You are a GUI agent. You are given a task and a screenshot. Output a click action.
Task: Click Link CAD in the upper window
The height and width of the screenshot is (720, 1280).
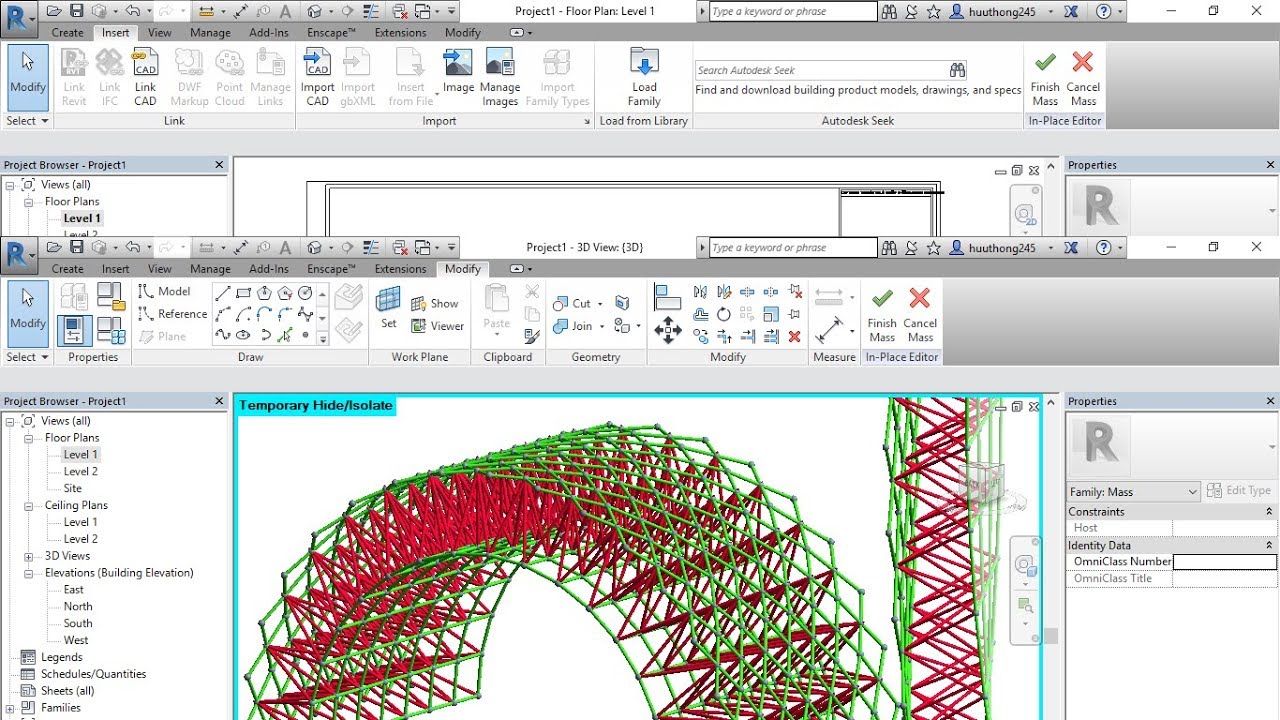[145, 78]
